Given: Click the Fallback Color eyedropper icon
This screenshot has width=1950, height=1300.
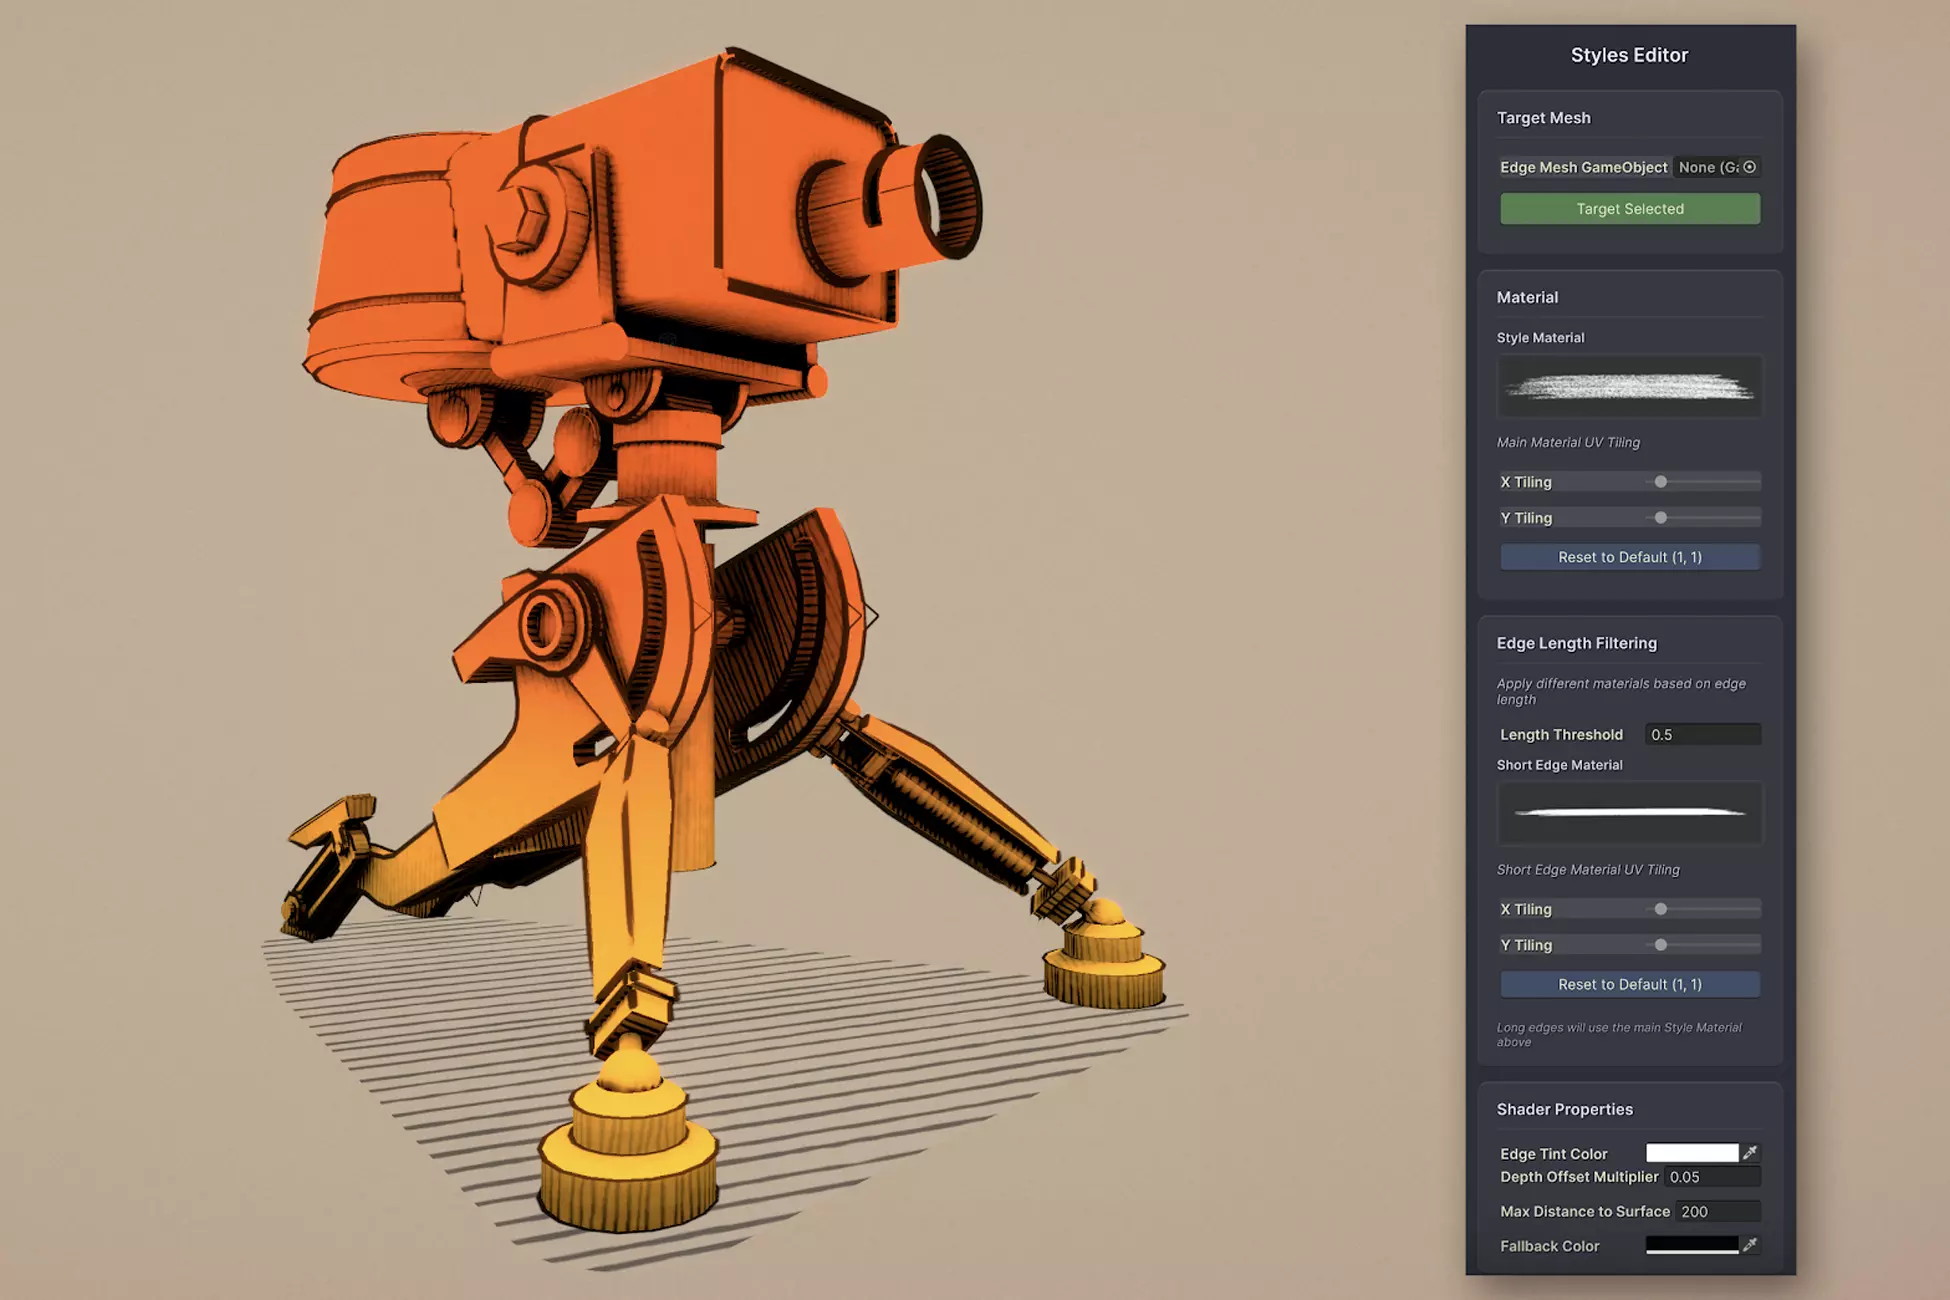Looking at the screenshot, I should click(1750, 1245).
